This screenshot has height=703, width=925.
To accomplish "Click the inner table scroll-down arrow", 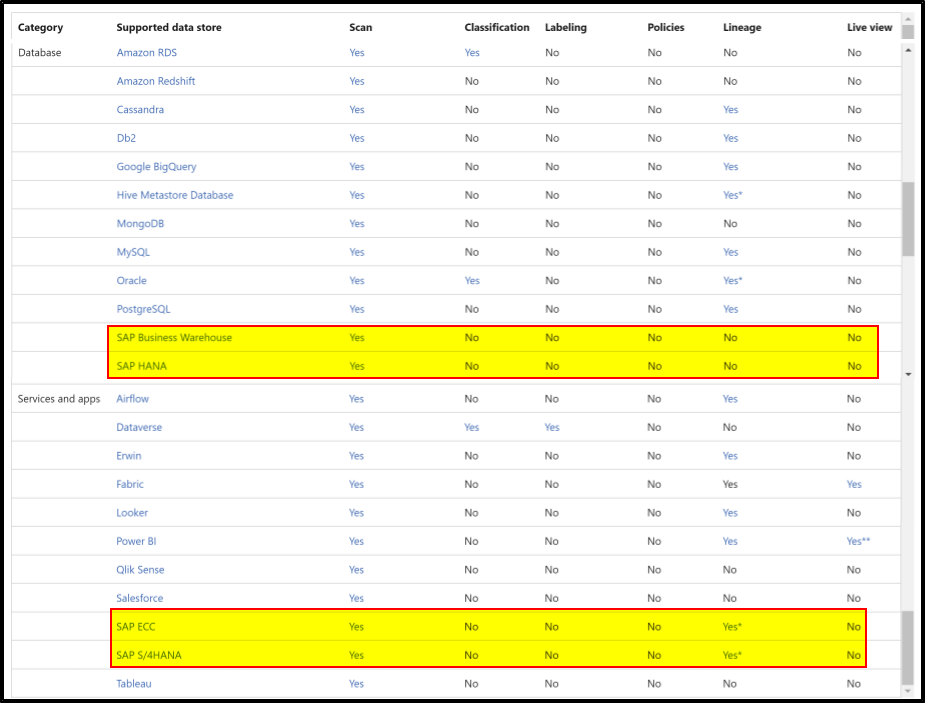I will coord(908,374).
